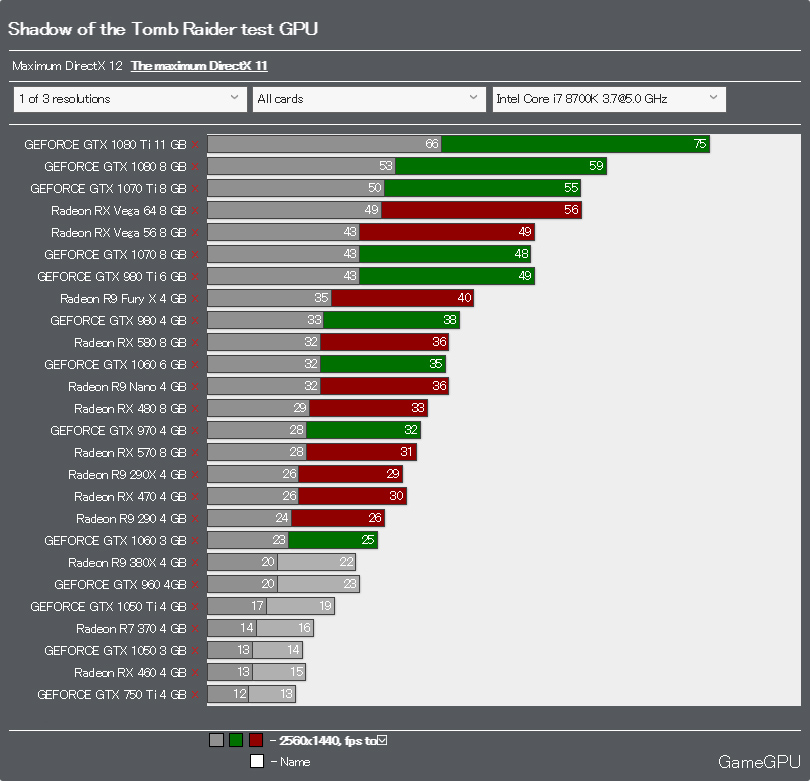Expand the All cards dropdown
810x781 pixels.
pyautogui.click(x=369, y=99)
